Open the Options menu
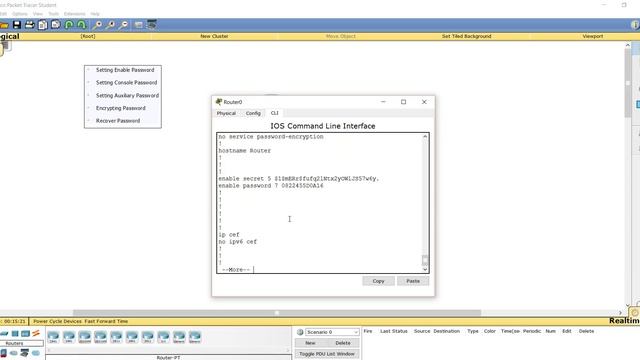Viewport: 640px width, 360px height. 20,14
